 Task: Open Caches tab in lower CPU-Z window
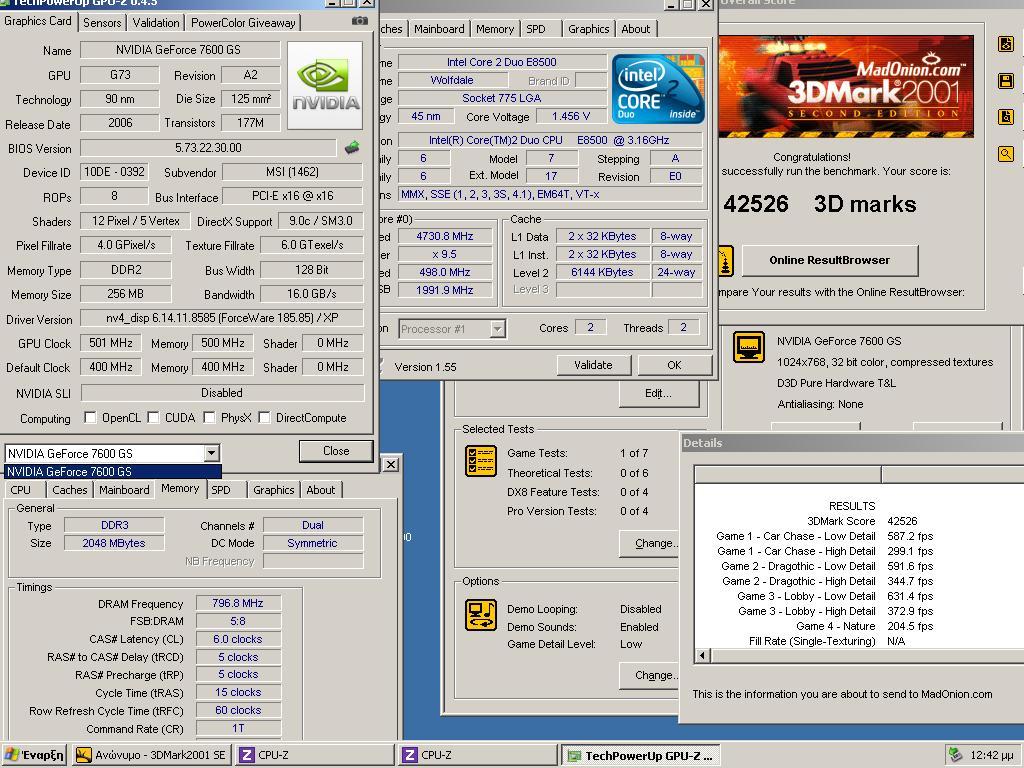pyautogui.click(x=69, y=490)
